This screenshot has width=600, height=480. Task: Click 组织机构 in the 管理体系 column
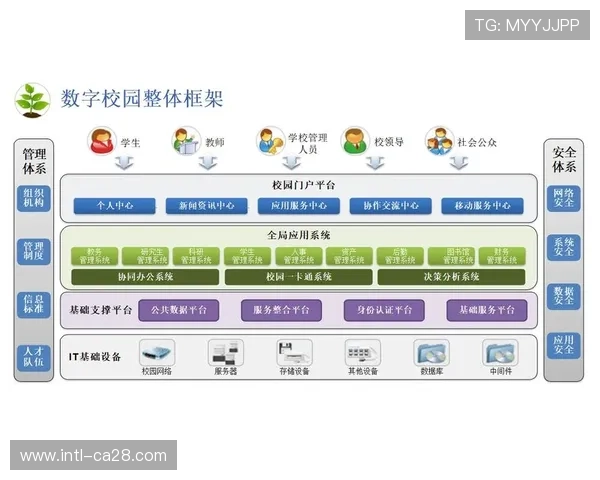coord(34,198)
